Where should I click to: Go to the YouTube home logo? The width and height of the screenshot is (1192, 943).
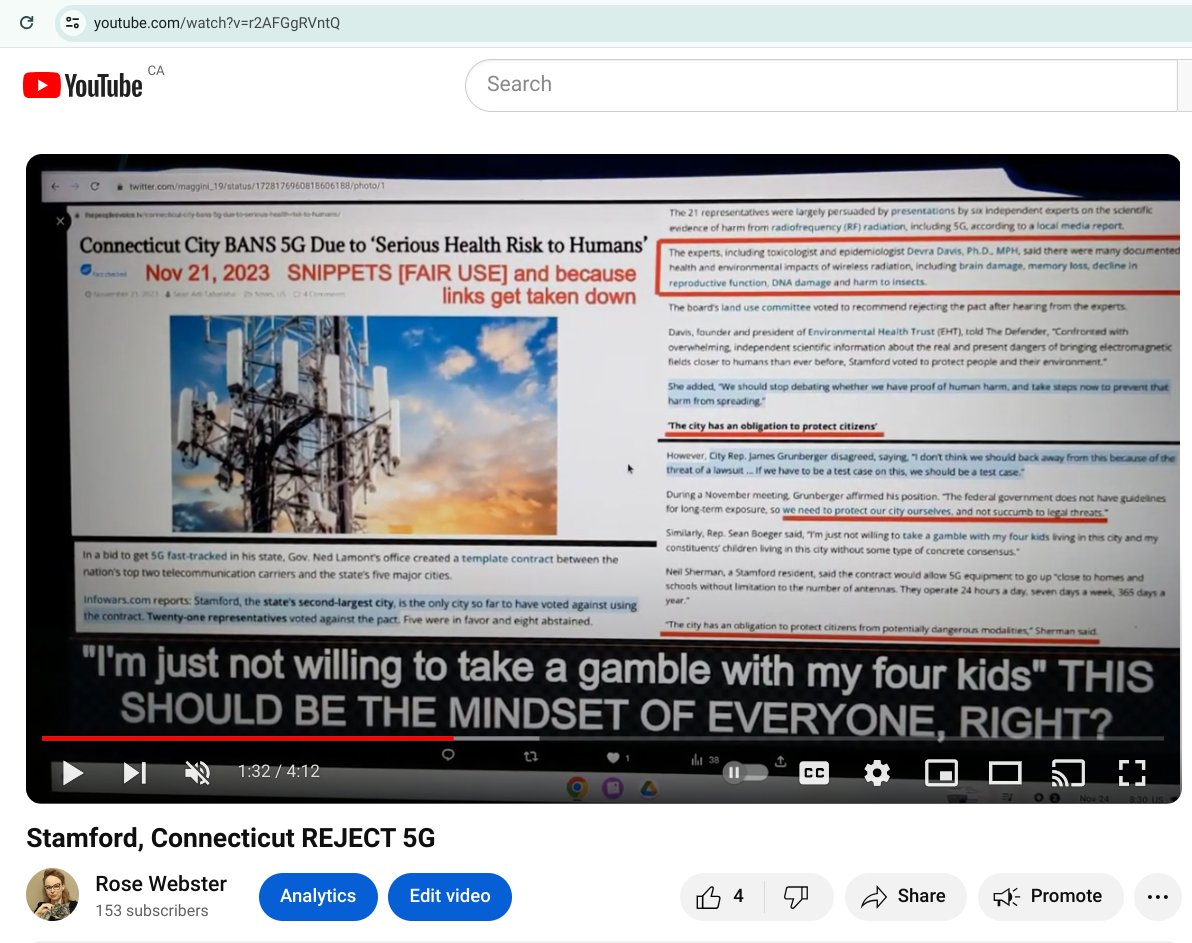tap(83, 85)
